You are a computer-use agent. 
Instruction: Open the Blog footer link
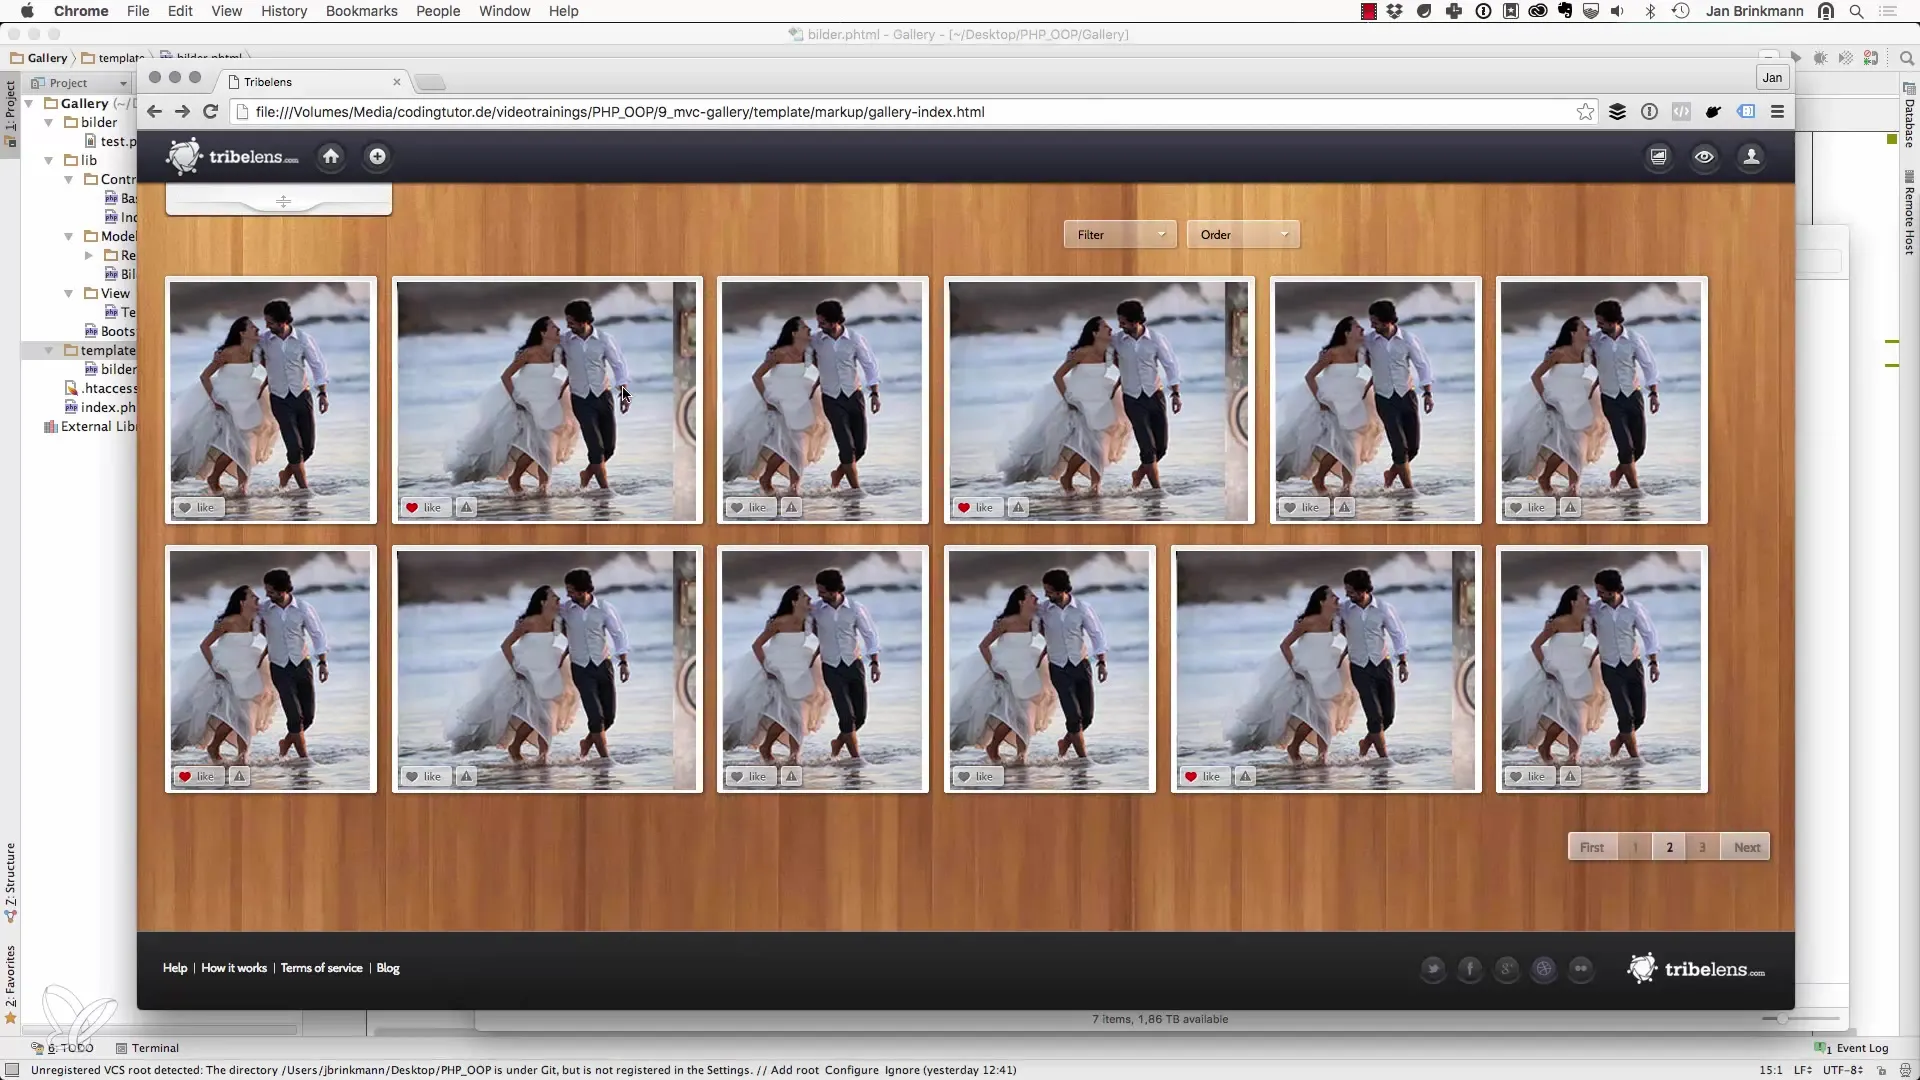click(x=388, y=968)
